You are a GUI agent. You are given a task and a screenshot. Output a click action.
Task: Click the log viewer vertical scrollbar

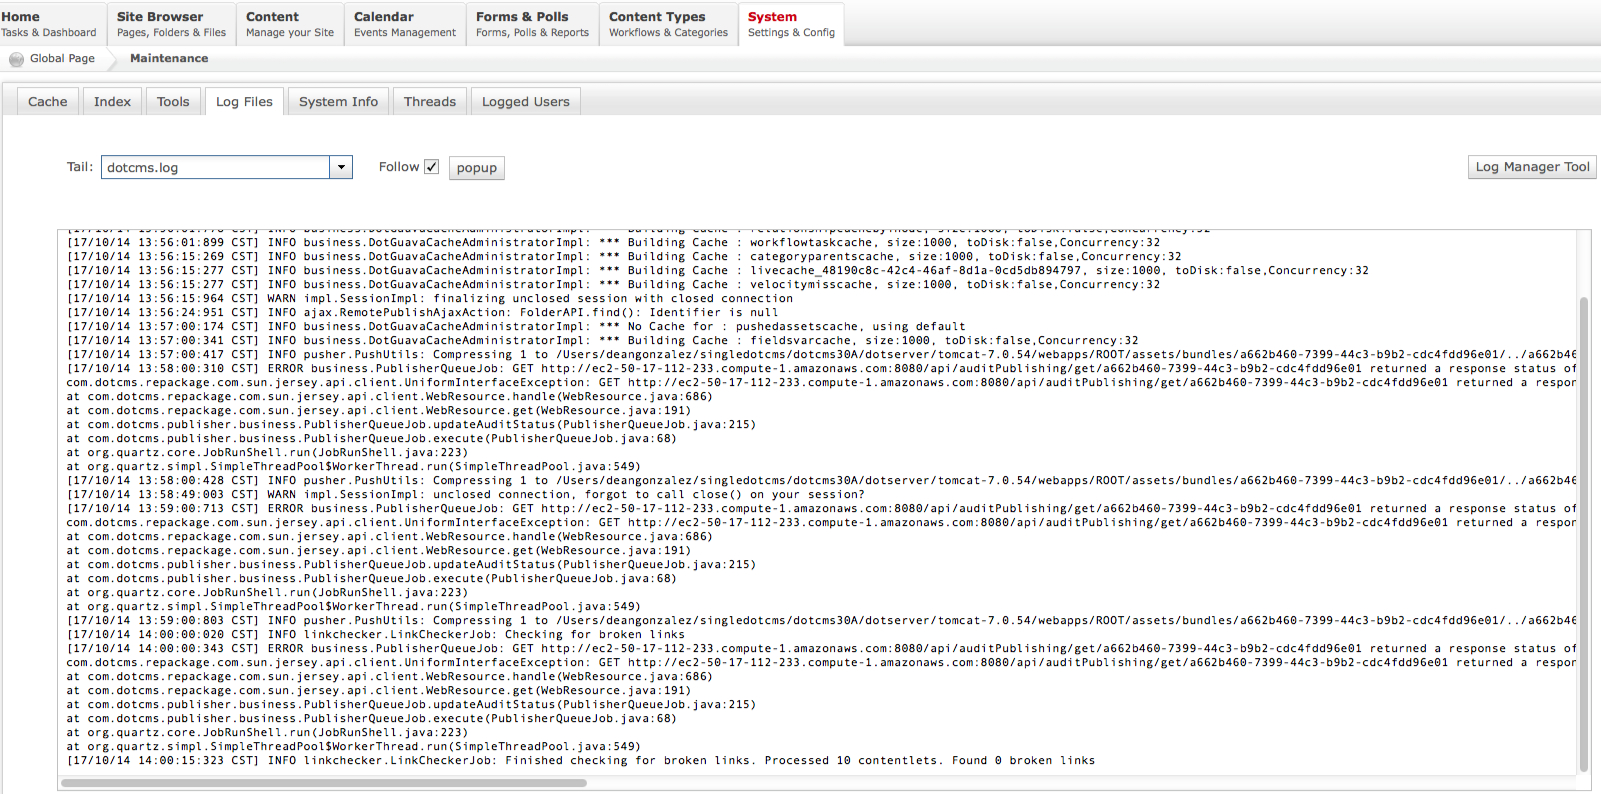pyautogui.click(x=1583, y=530)
